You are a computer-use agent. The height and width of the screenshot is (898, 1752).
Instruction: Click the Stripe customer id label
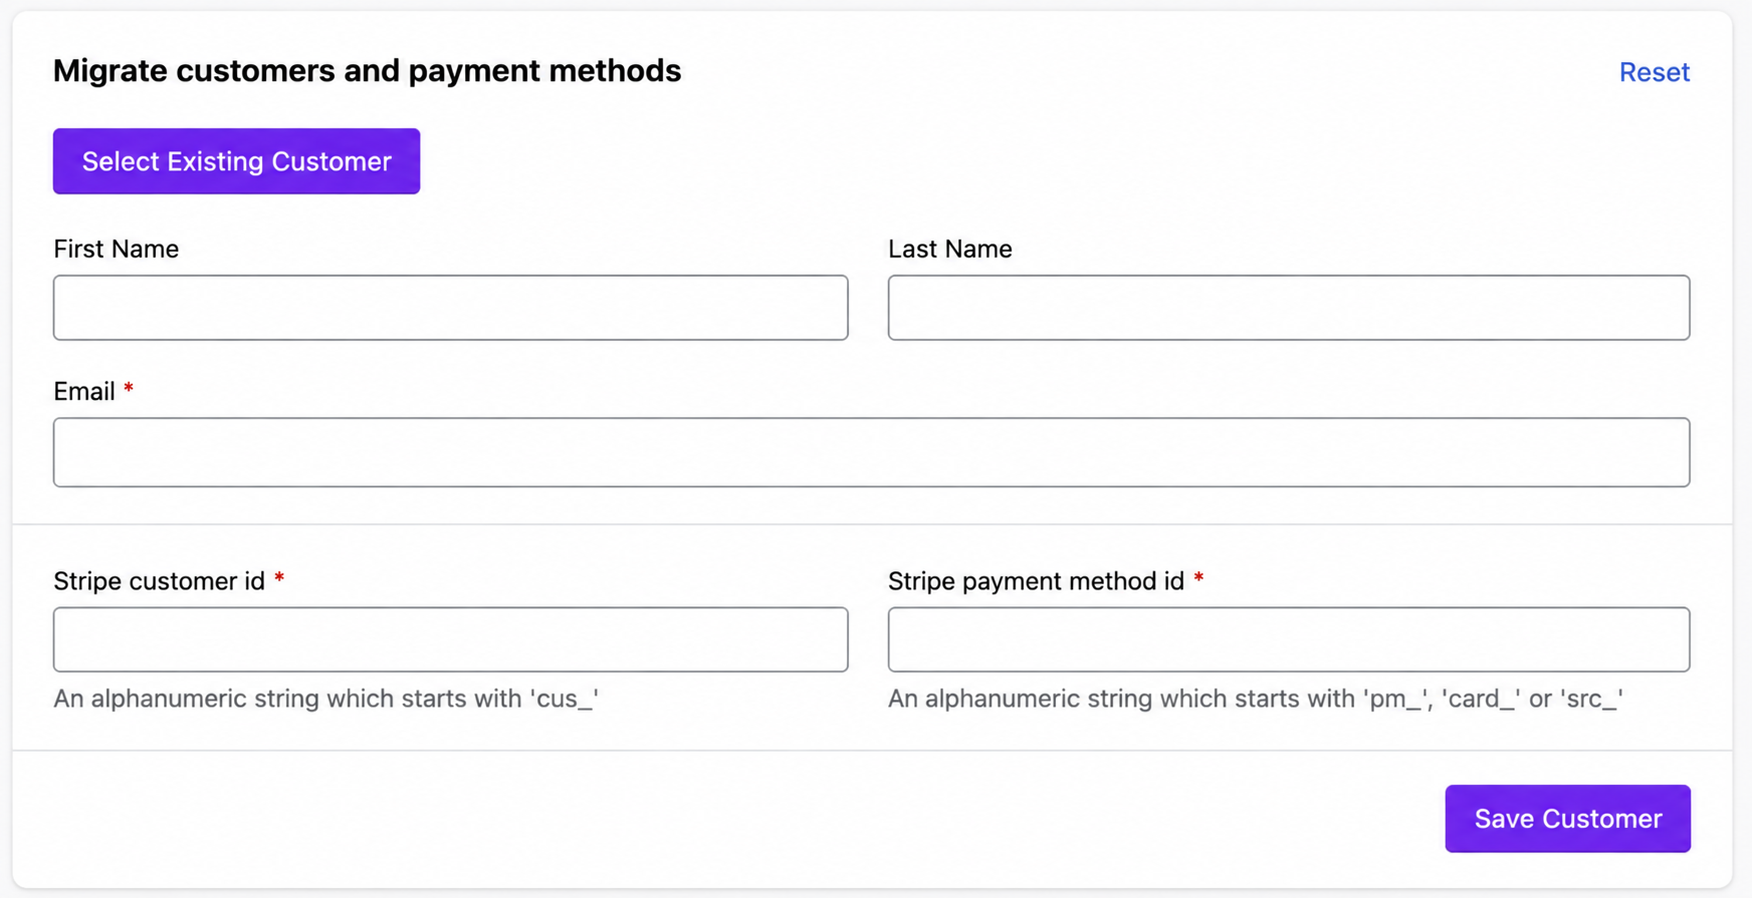click(159, 581)
